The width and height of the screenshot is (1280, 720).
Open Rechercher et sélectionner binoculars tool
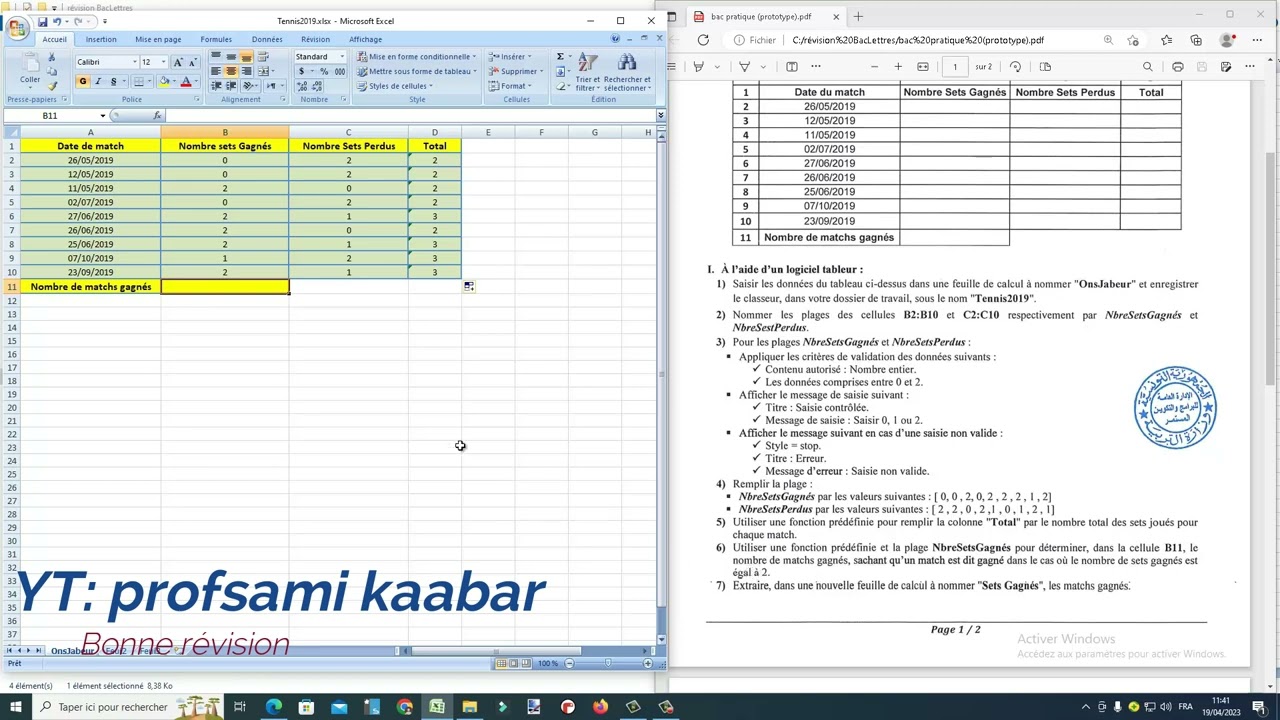coord(627,72)
